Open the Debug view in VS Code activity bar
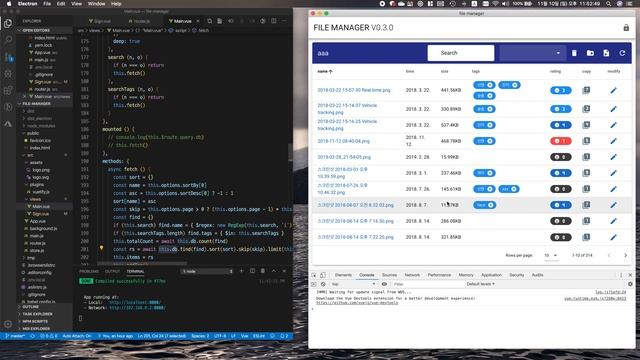Viewport: 640px width, 360px height. point(8,73)
